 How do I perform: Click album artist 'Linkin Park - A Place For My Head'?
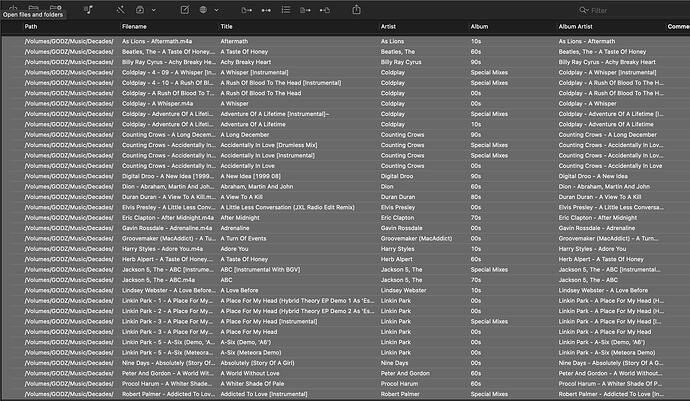[605, 332]
